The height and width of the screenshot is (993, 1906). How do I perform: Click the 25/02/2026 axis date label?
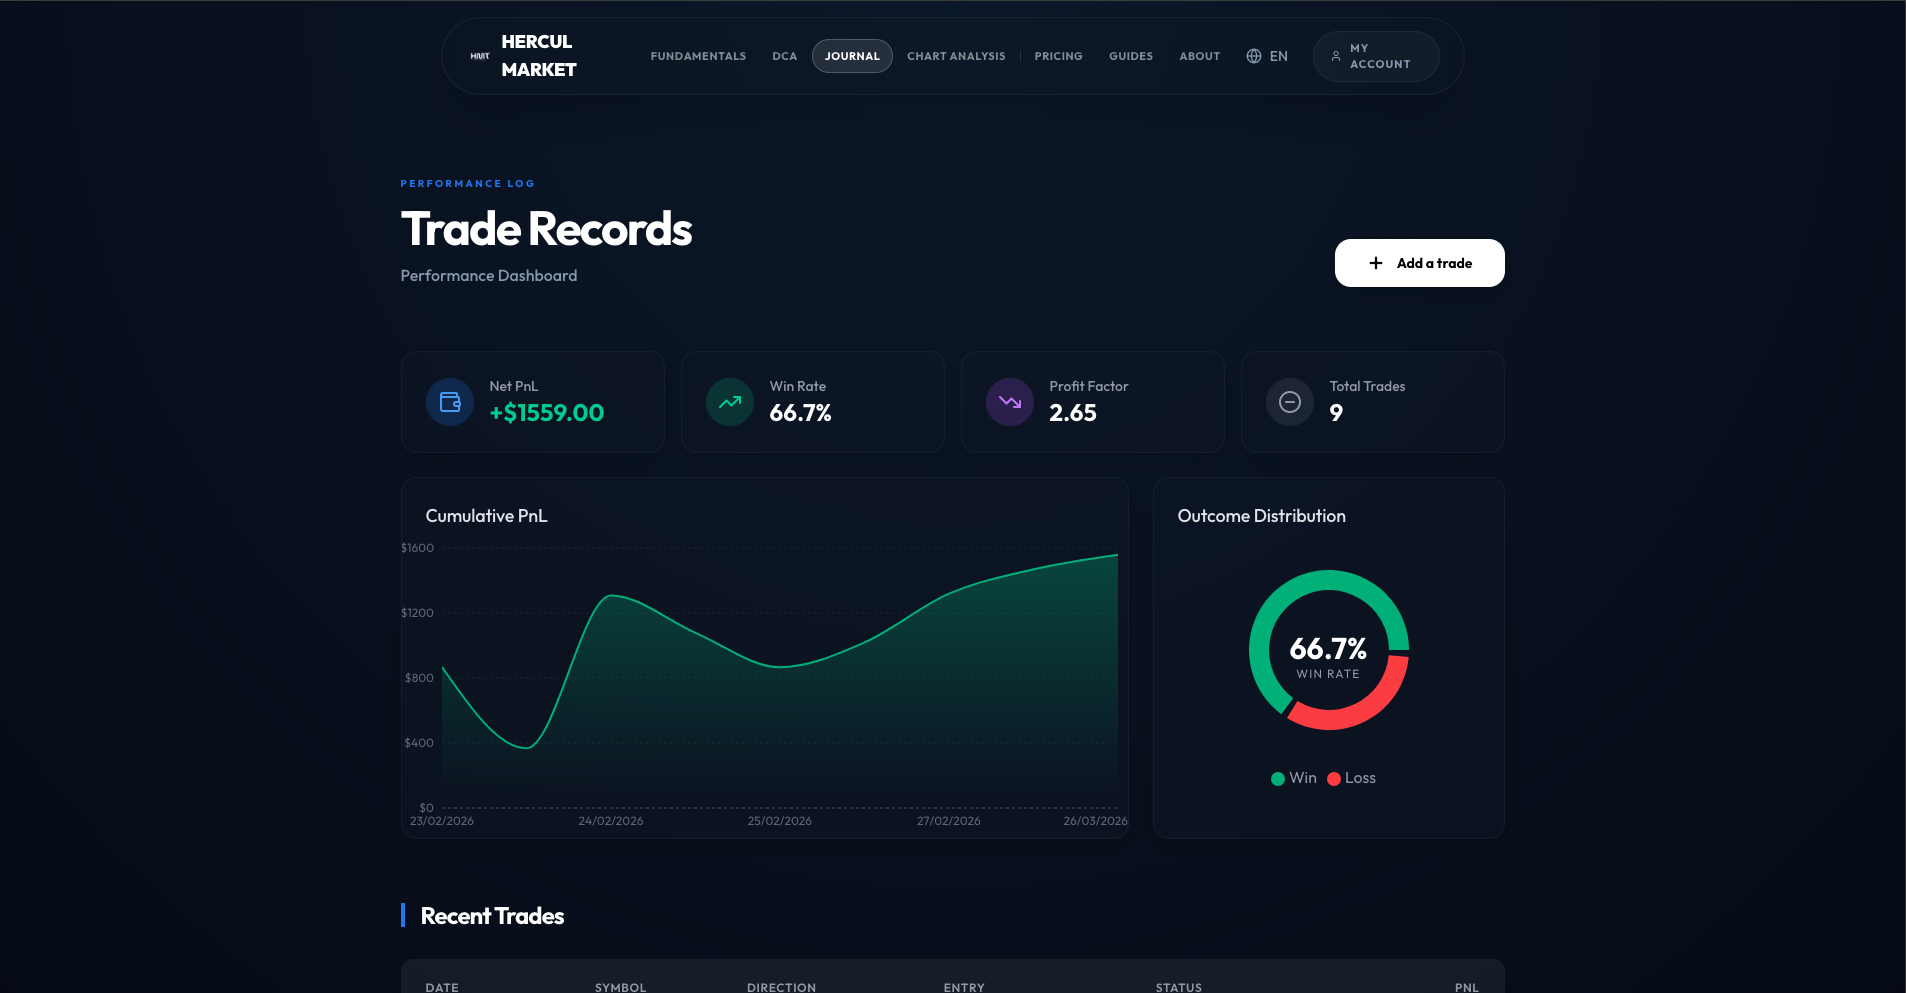780,821
